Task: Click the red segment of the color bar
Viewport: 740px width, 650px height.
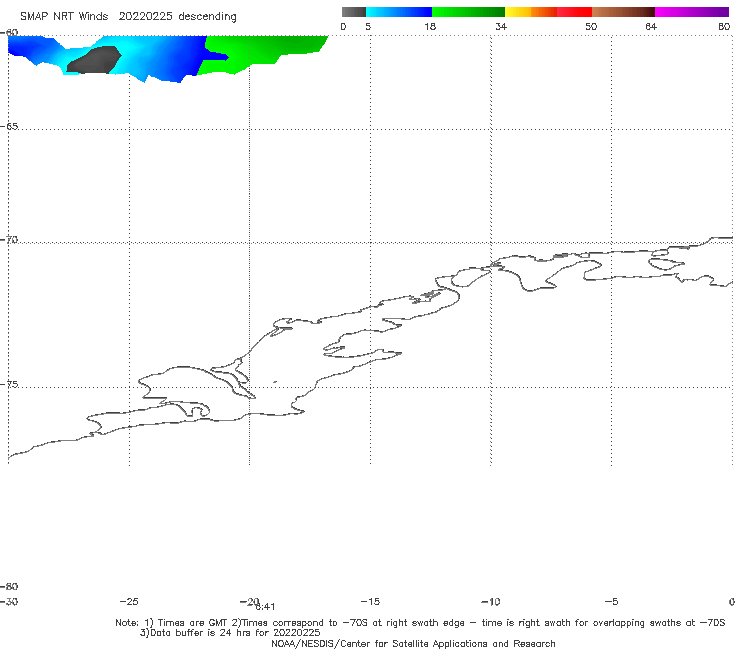Action: 574,12
